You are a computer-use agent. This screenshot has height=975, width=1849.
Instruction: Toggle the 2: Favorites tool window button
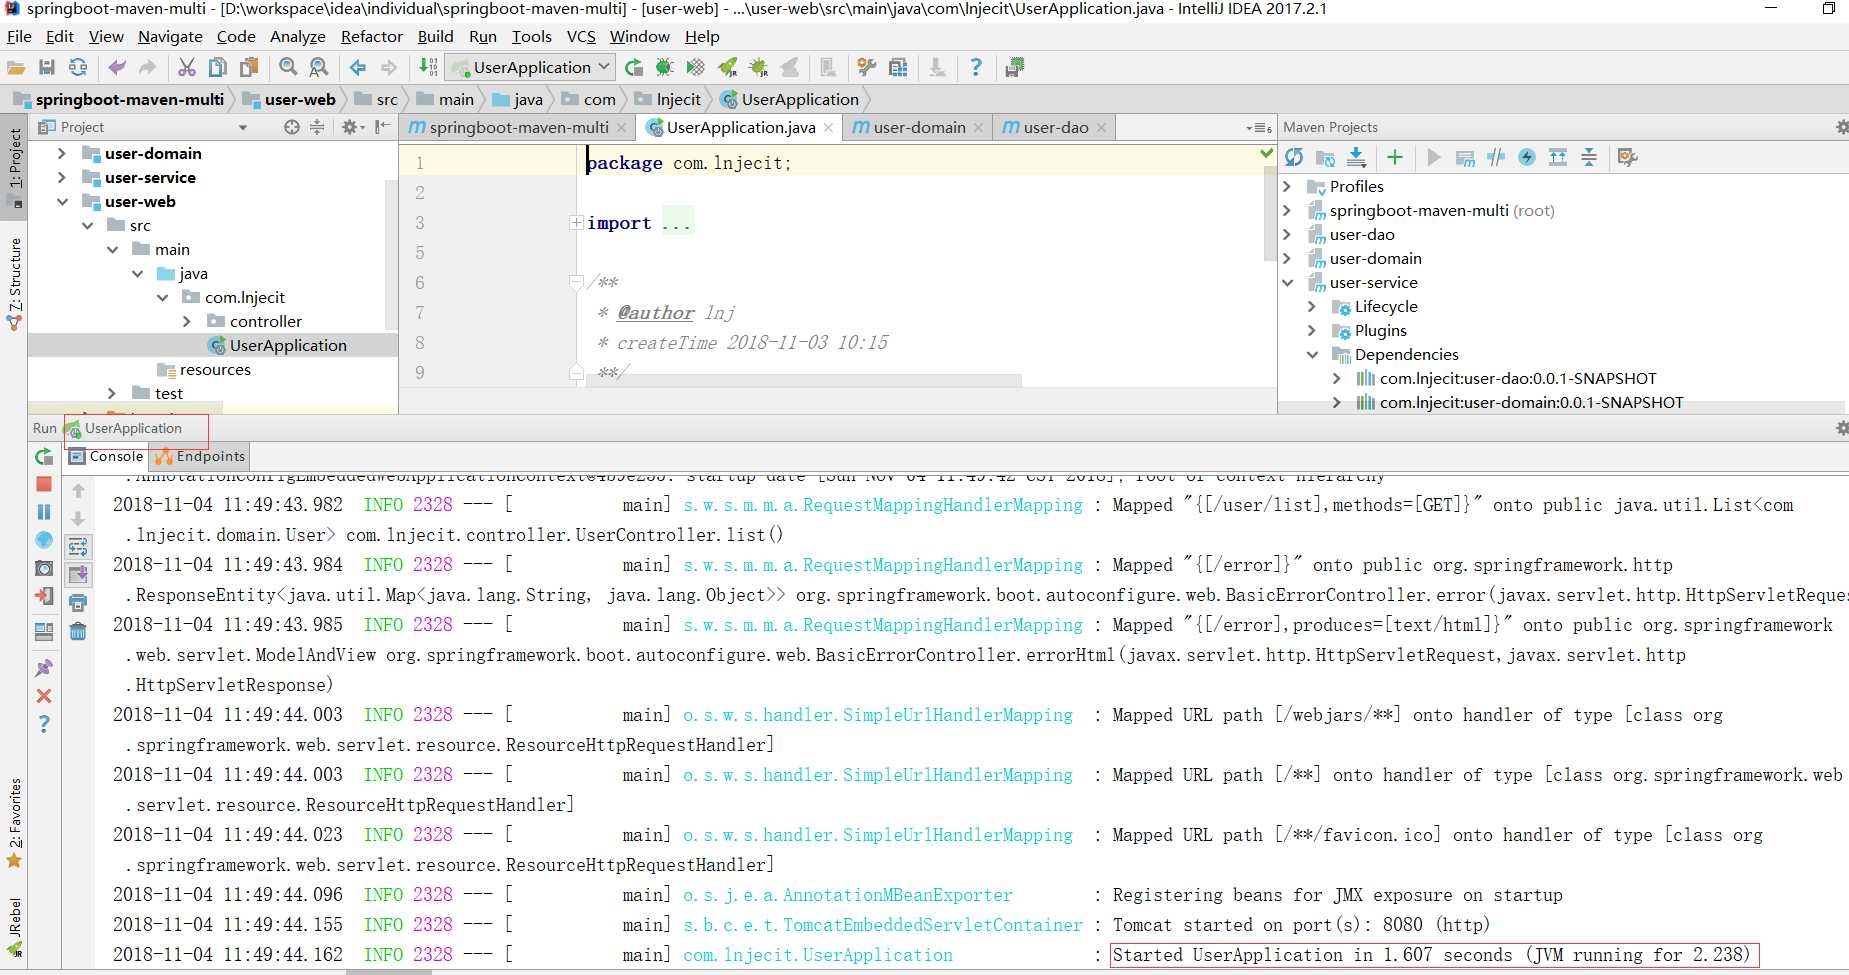[x=14, y=821]
